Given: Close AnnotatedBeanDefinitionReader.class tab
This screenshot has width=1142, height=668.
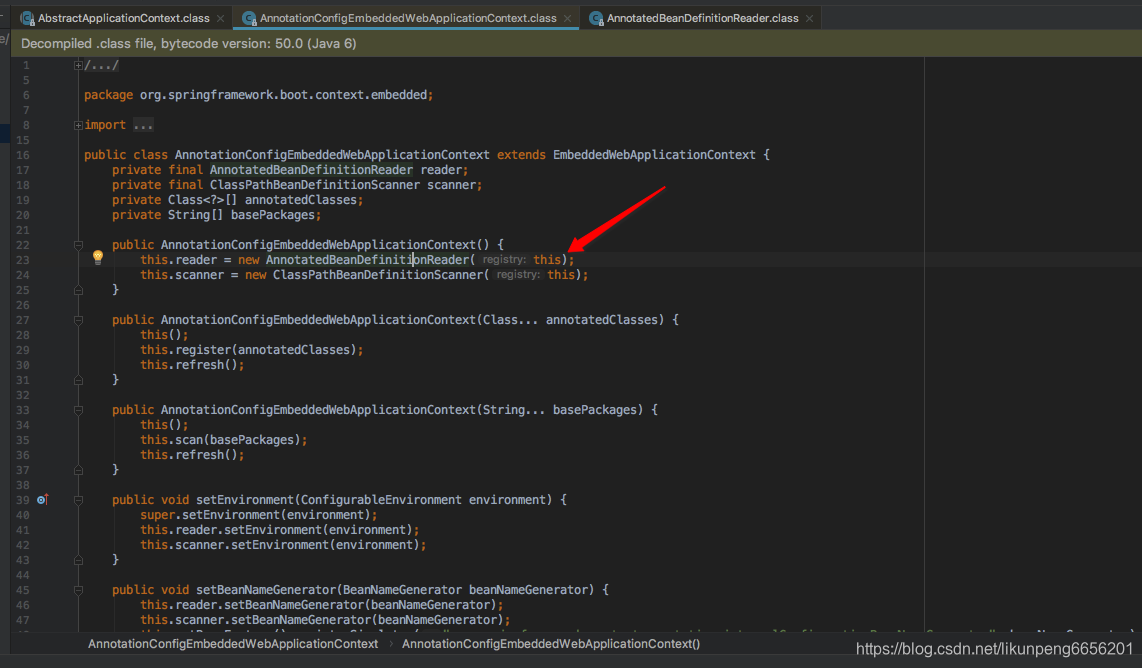Looking at the screenshot, I should click(809, 18).
